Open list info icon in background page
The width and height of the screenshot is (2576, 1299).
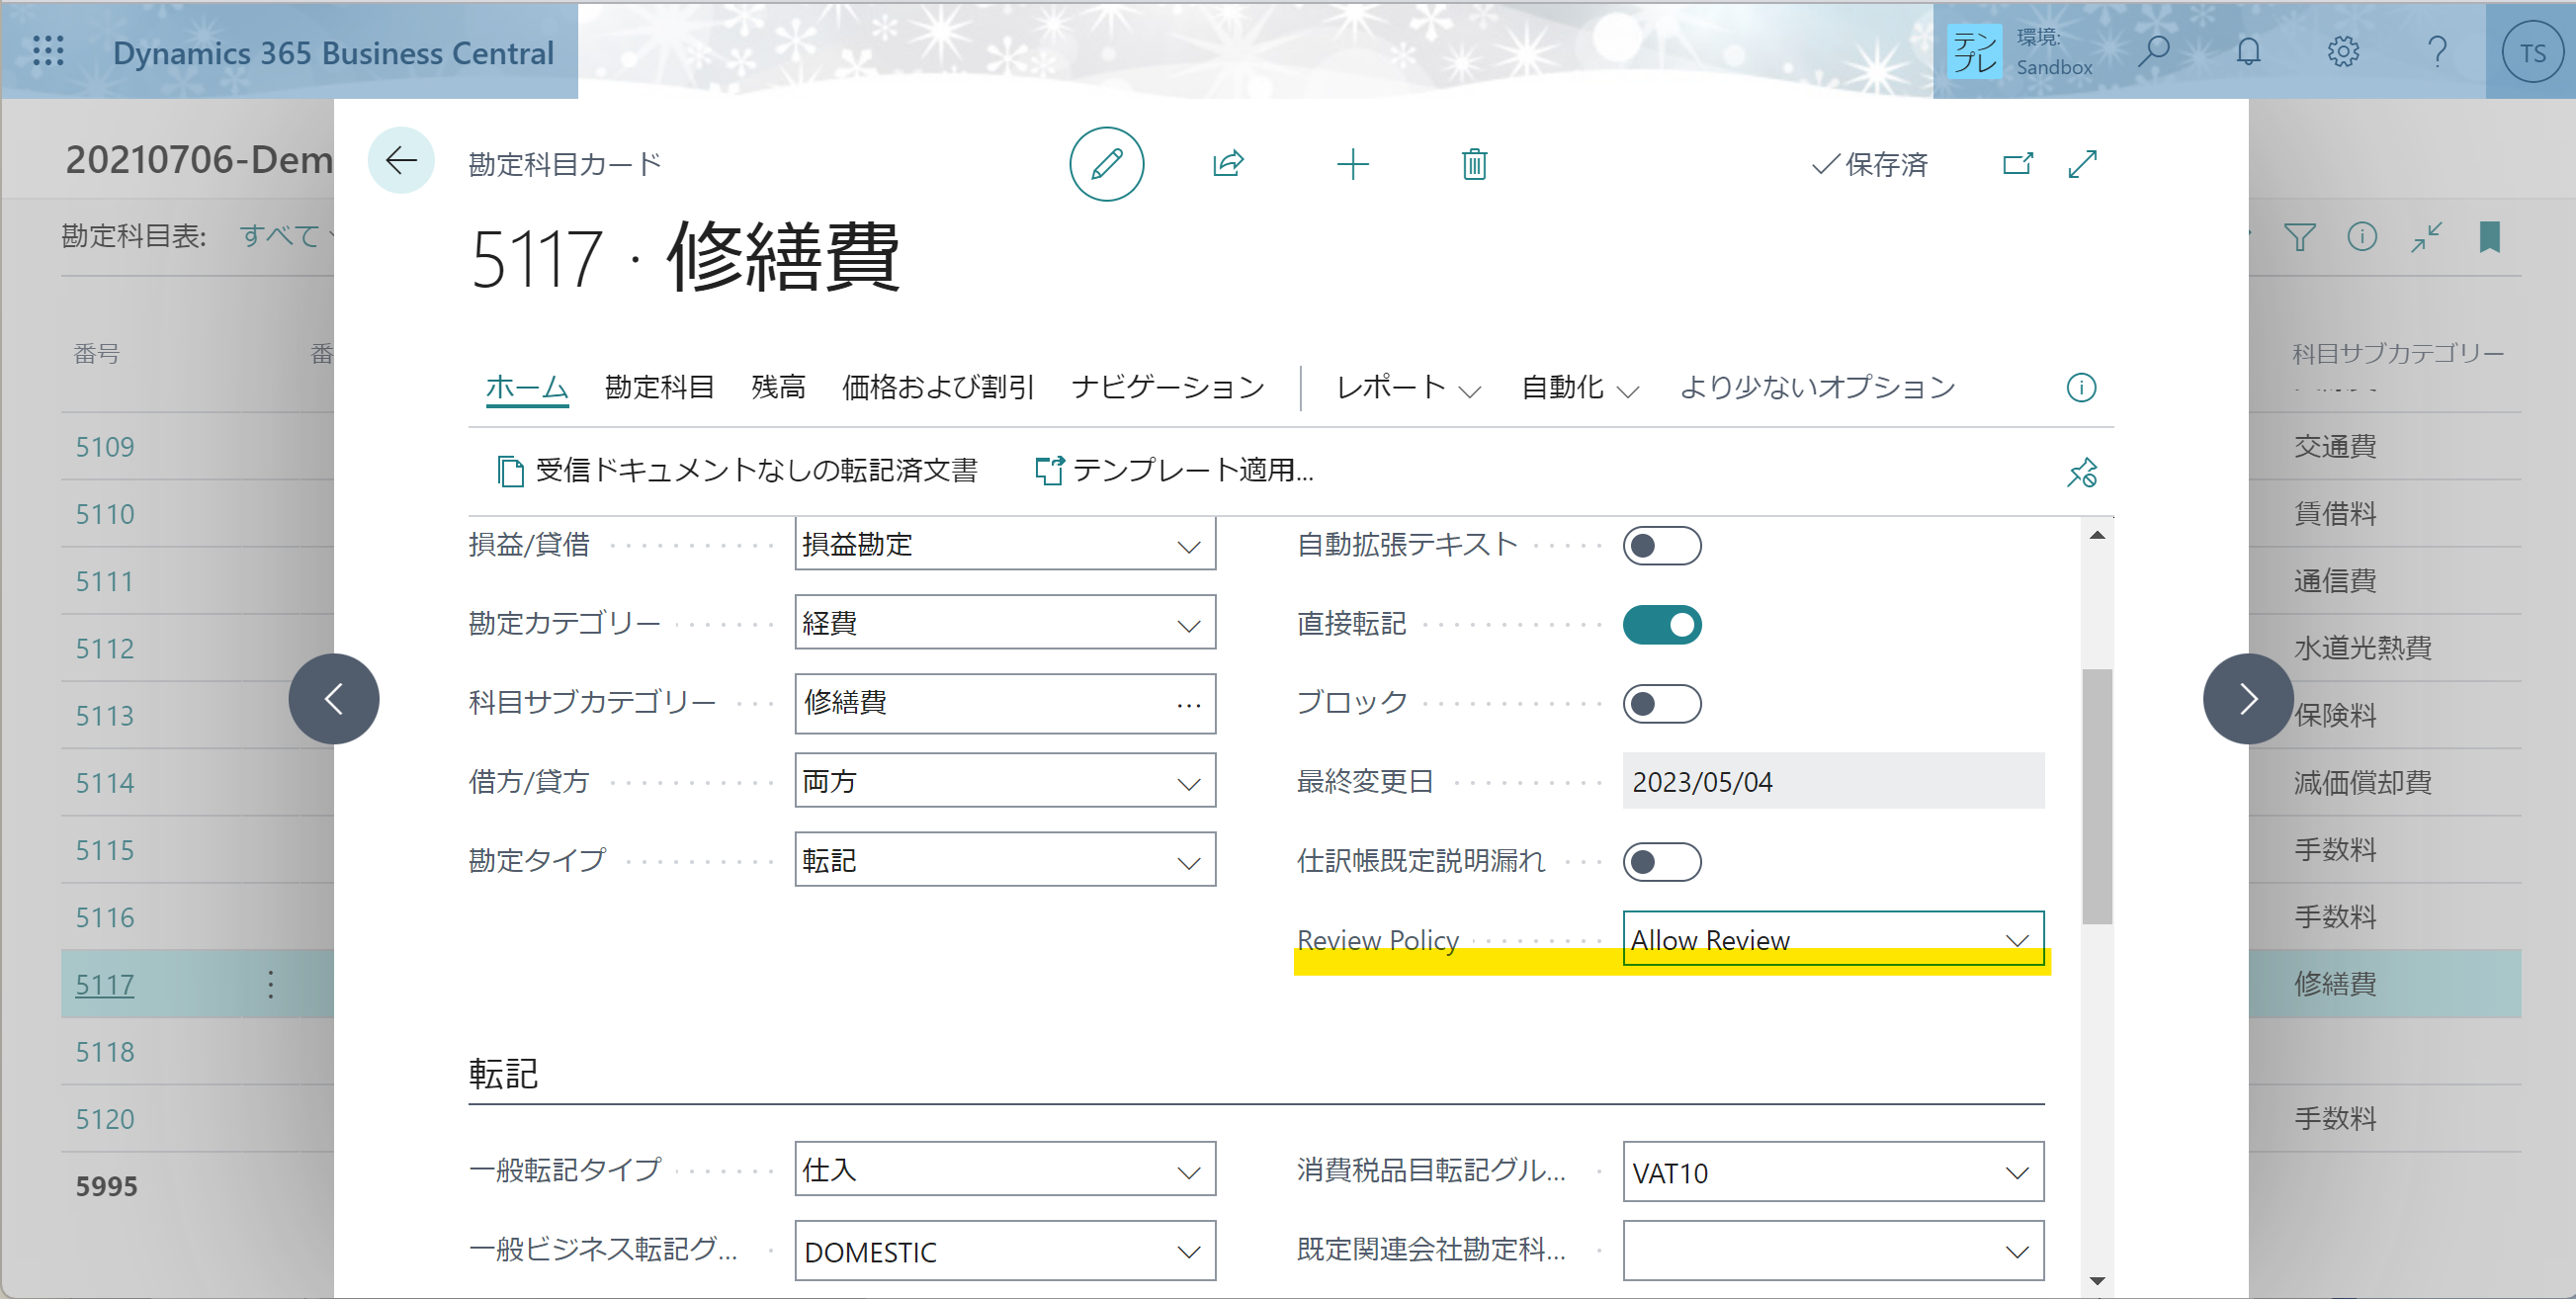[x=2362, y=236]
